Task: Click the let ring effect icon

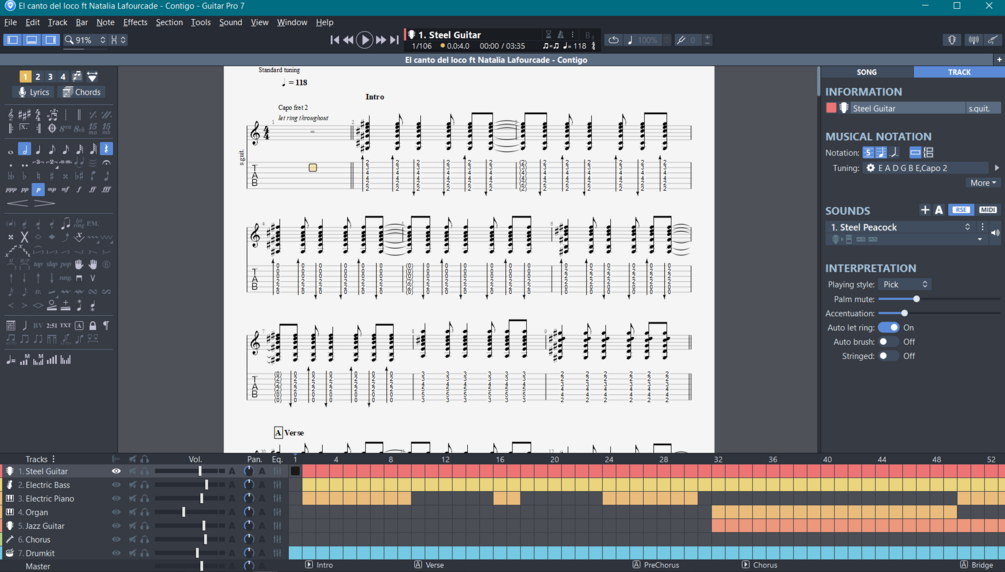Action: click(x=79, y=223)
